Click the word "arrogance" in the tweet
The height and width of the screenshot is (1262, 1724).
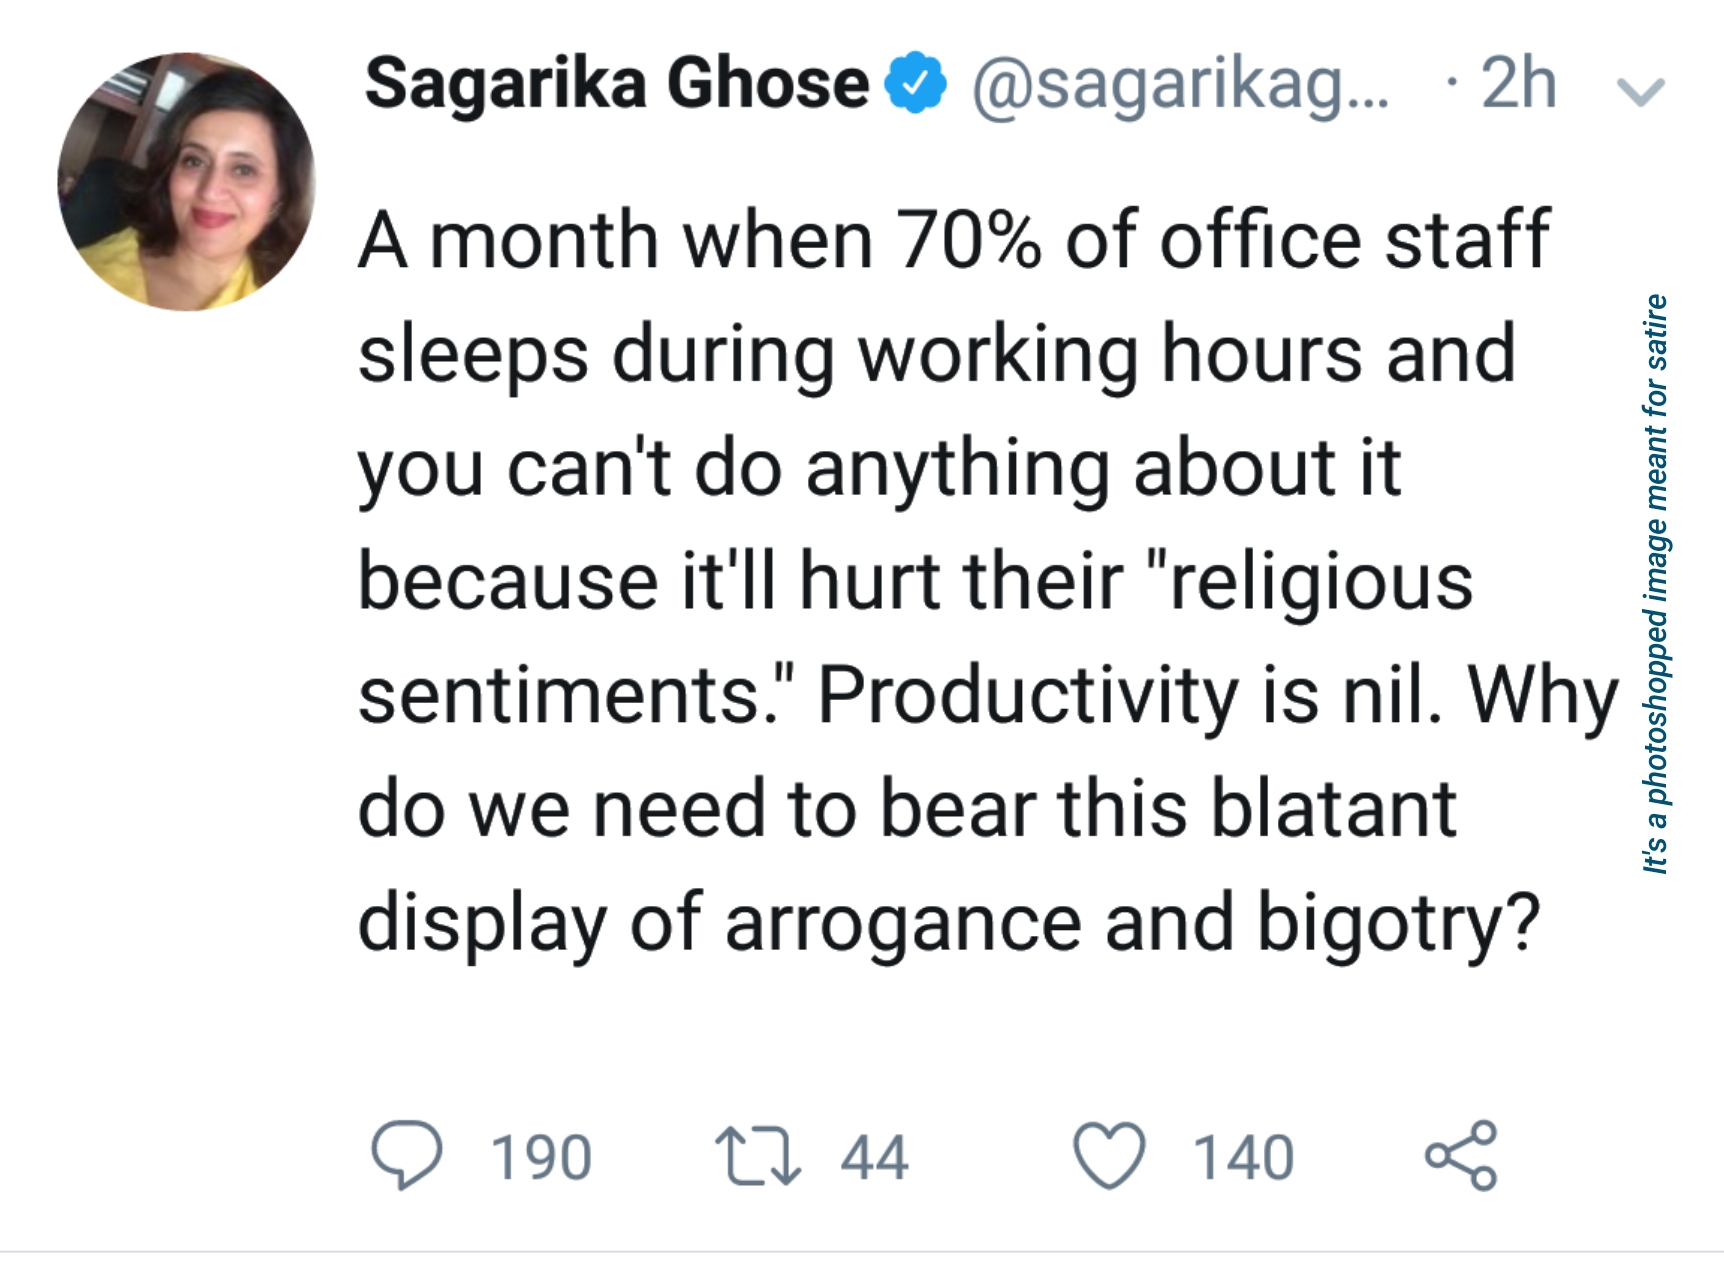click(x=903, y=923)
